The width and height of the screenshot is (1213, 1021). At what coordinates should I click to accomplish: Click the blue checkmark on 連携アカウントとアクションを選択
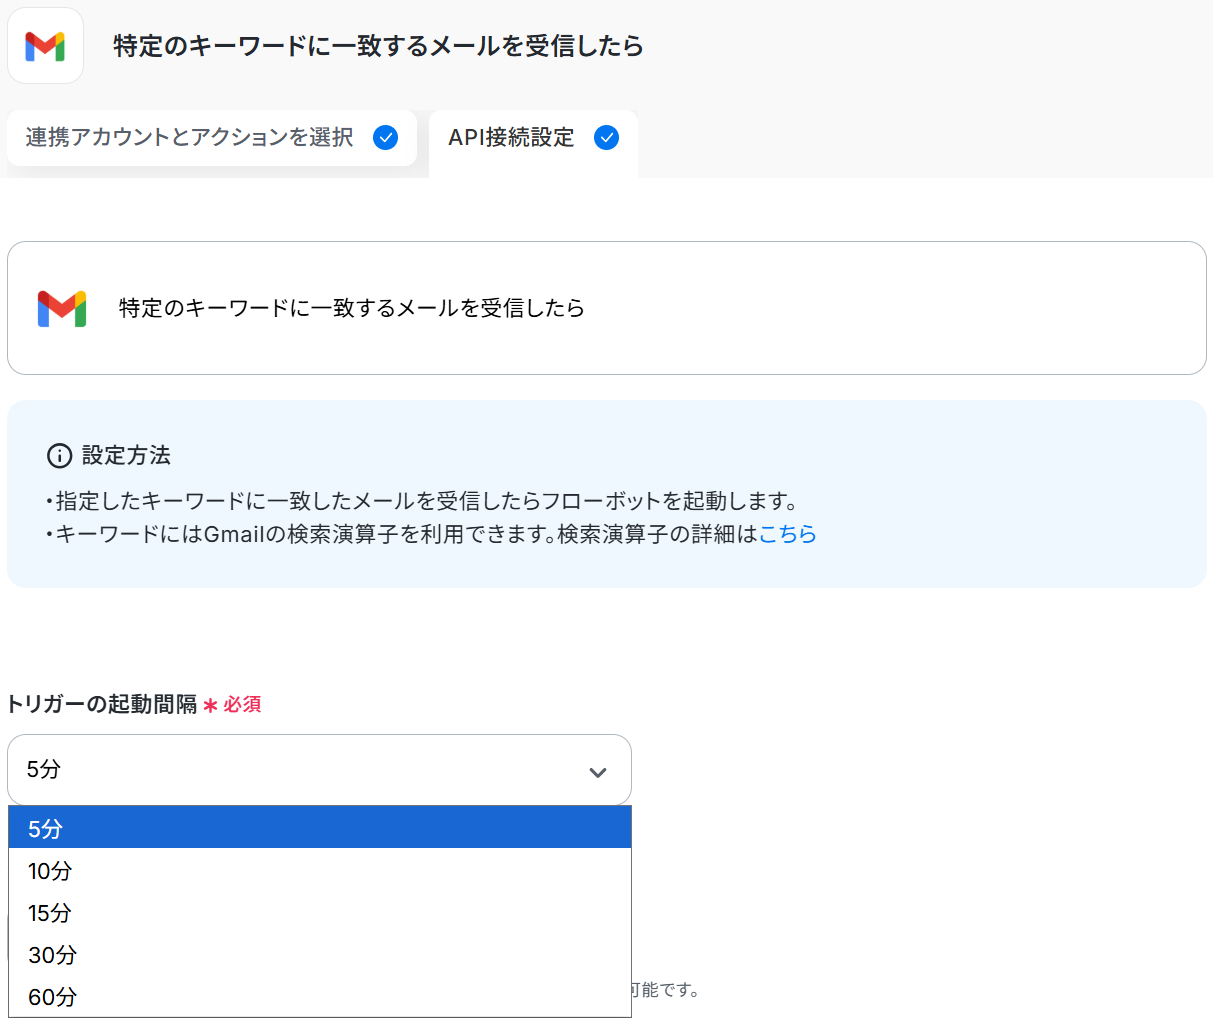pyautogui.click(x=385, y=138)
